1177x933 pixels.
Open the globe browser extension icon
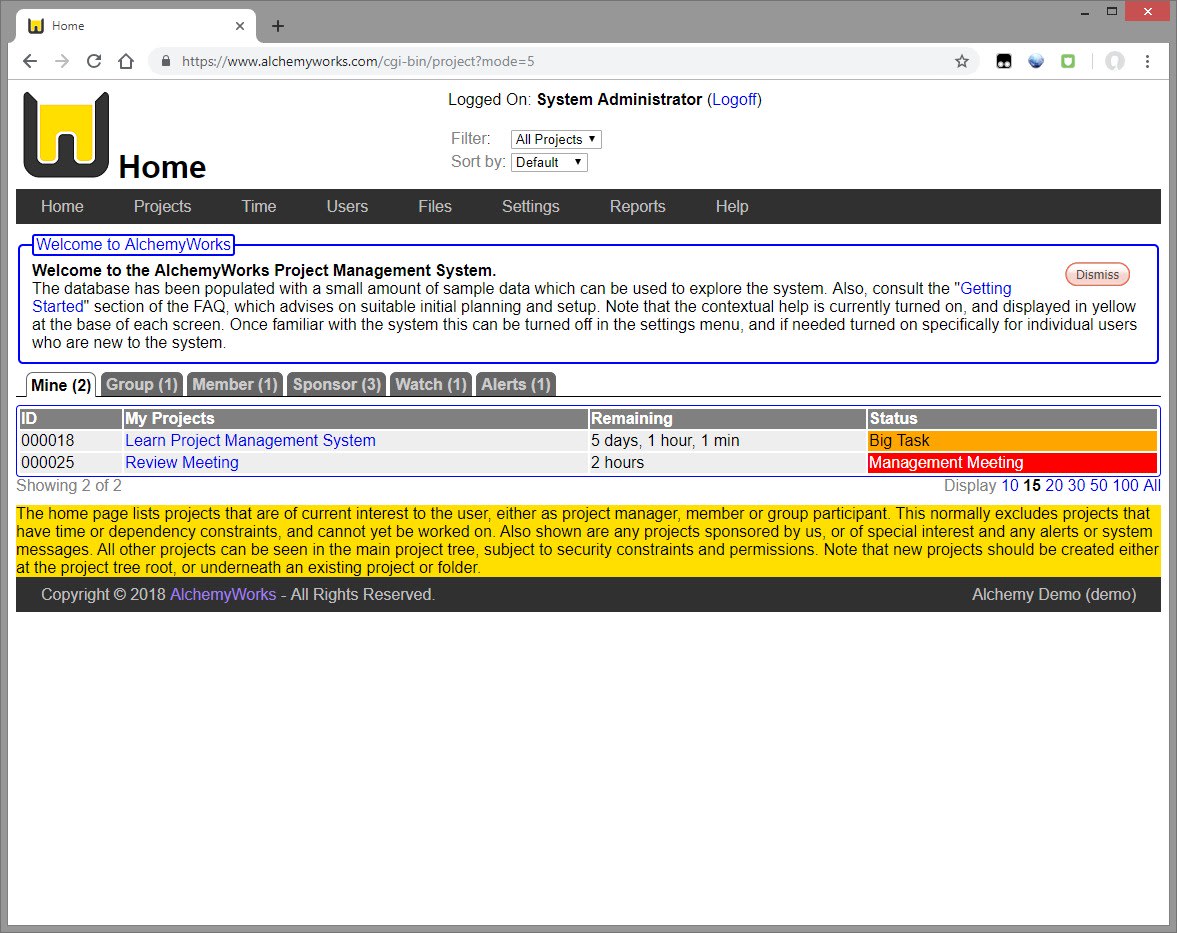(1036, 62)
